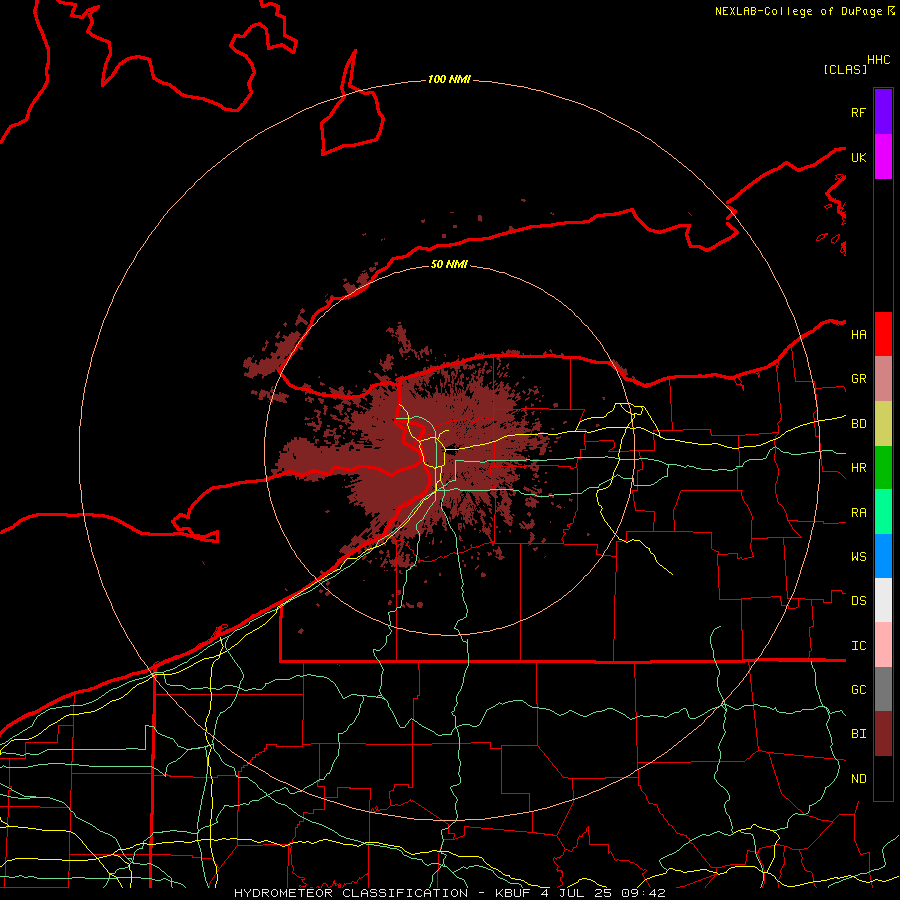Click the RA mint-green legend color swatch
900x900 pixels.
(x=883, y=512)
